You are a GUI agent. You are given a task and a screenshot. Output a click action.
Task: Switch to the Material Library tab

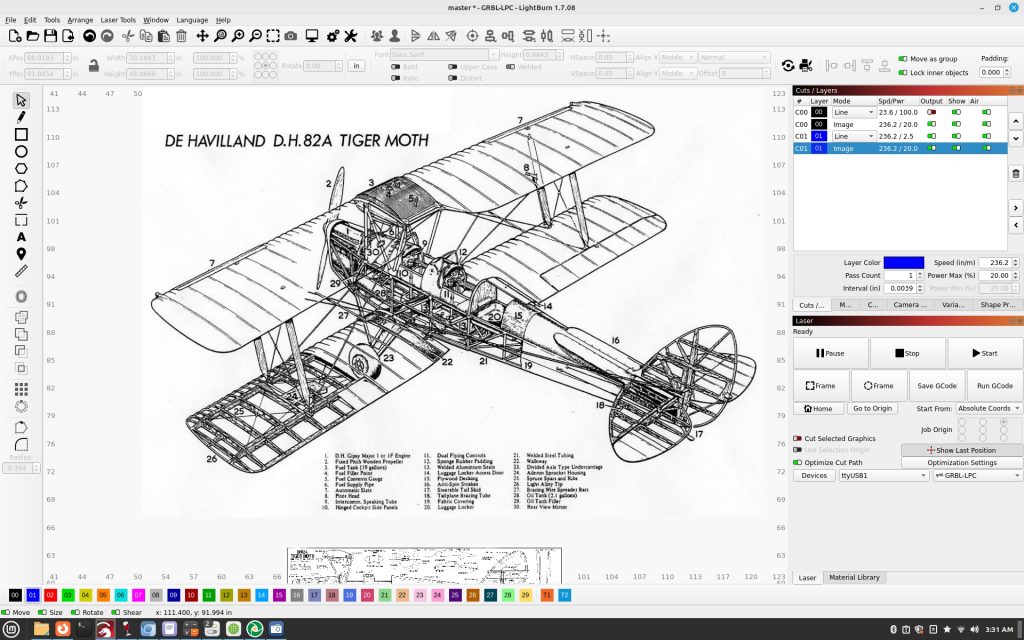pyautogui.click(x=854, y=577)
